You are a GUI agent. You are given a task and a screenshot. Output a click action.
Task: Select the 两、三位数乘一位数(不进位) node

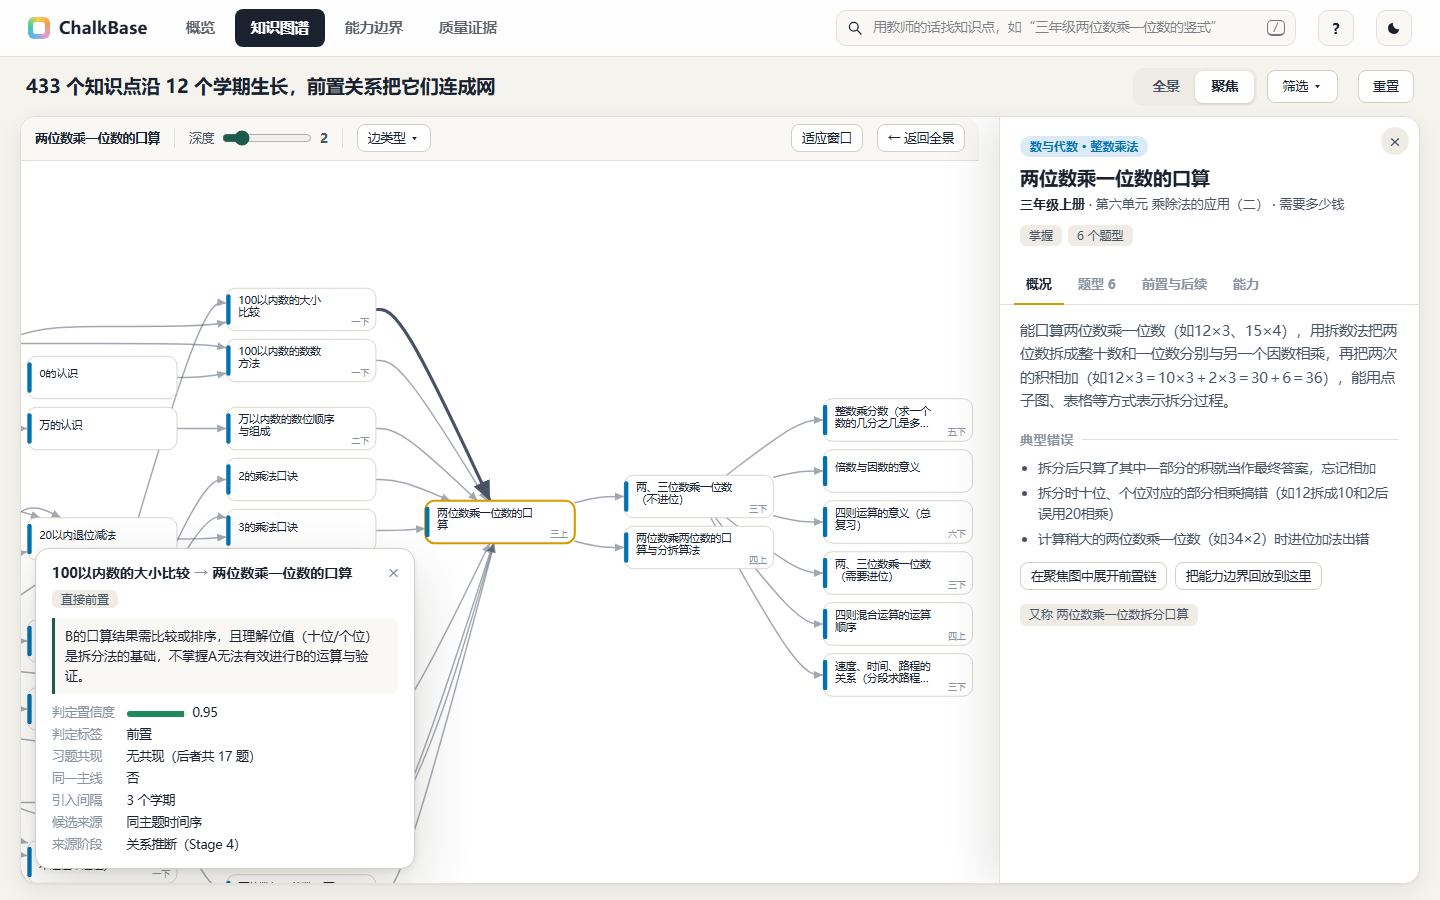pos(699,496)
